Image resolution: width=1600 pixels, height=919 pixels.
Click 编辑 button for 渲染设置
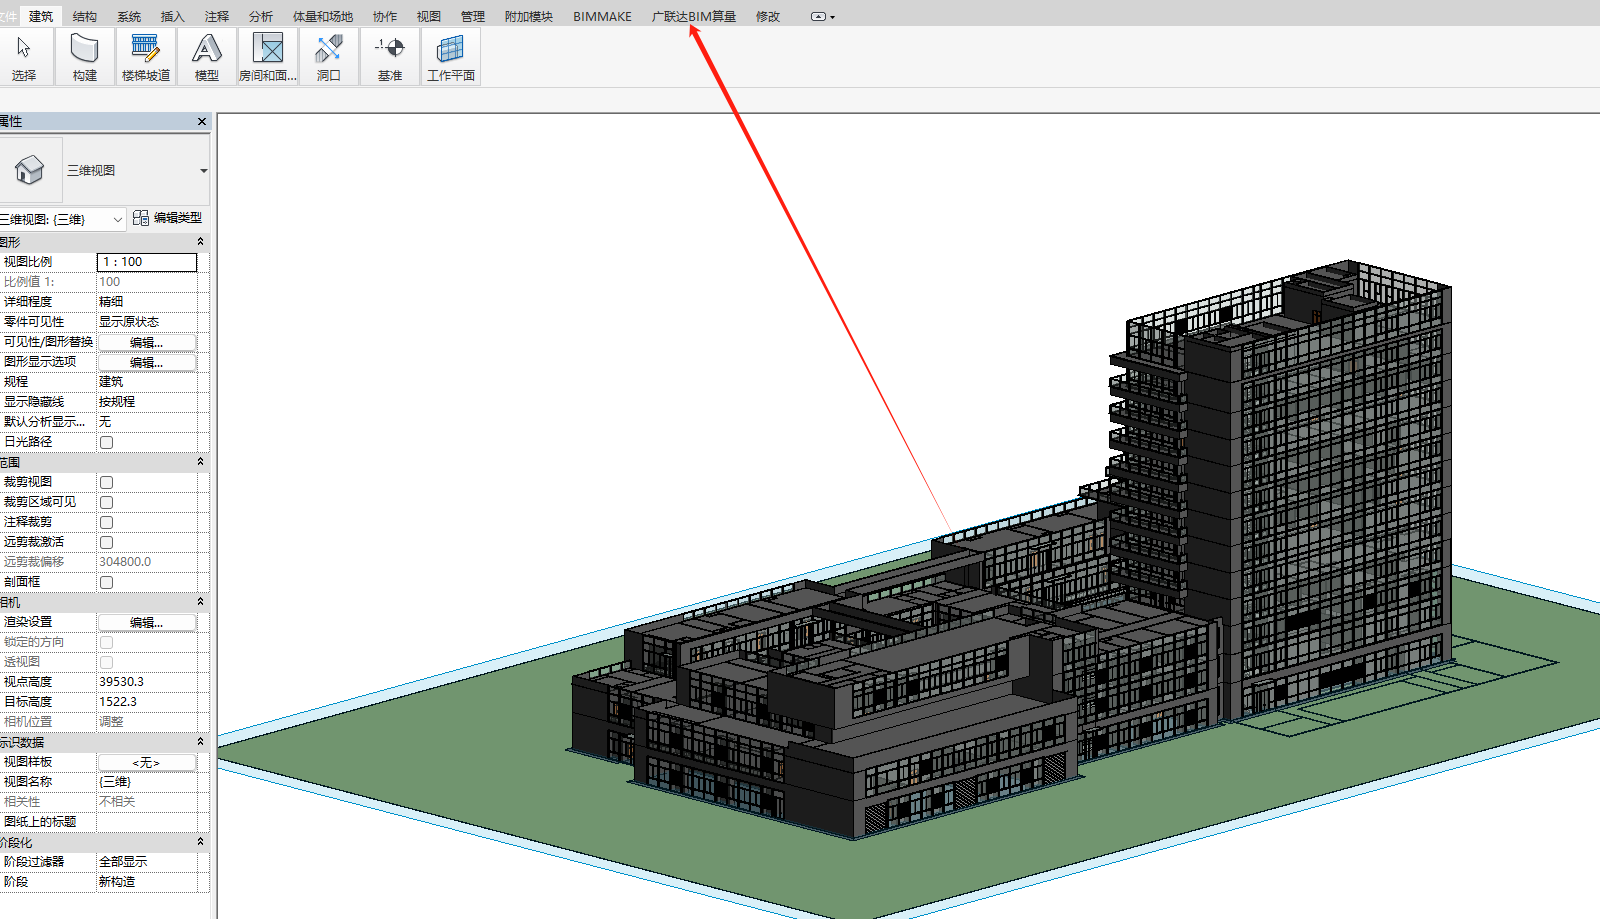147,622
